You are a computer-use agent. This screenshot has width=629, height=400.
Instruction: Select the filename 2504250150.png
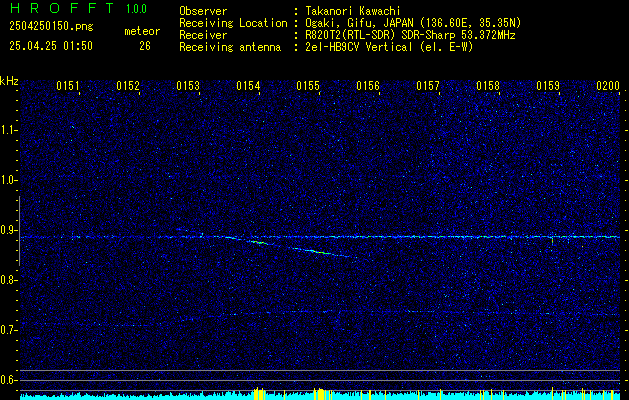tap(51, 27)
